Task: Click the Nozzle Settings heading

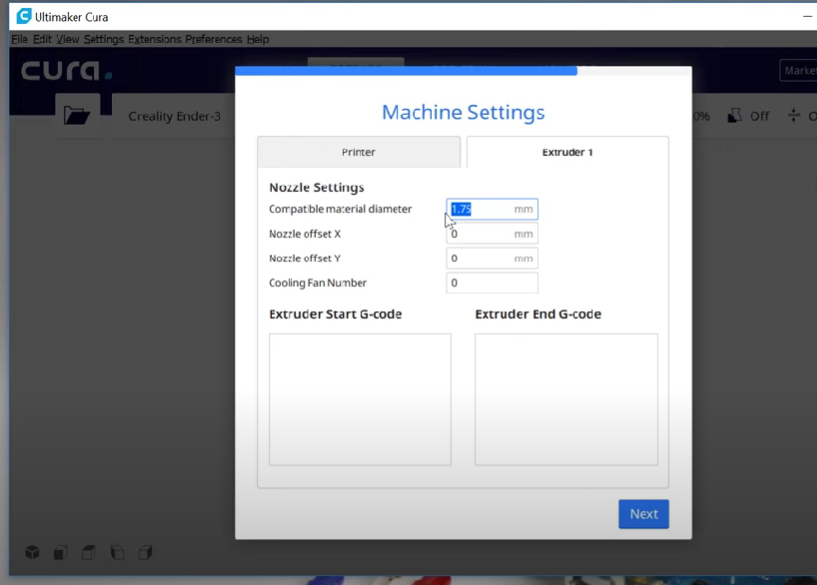Action: (317, 188)
